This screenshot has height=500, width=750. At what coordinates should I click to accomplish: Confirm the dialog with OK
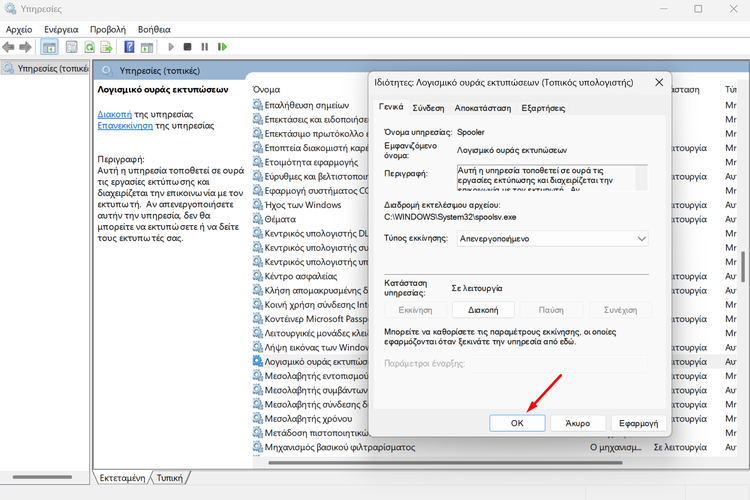517,423
